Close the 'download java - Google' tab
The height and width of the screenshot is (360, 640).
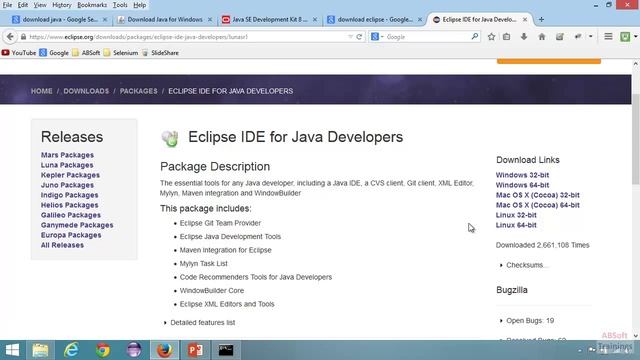pyautogui.click(x=105, y=20)
